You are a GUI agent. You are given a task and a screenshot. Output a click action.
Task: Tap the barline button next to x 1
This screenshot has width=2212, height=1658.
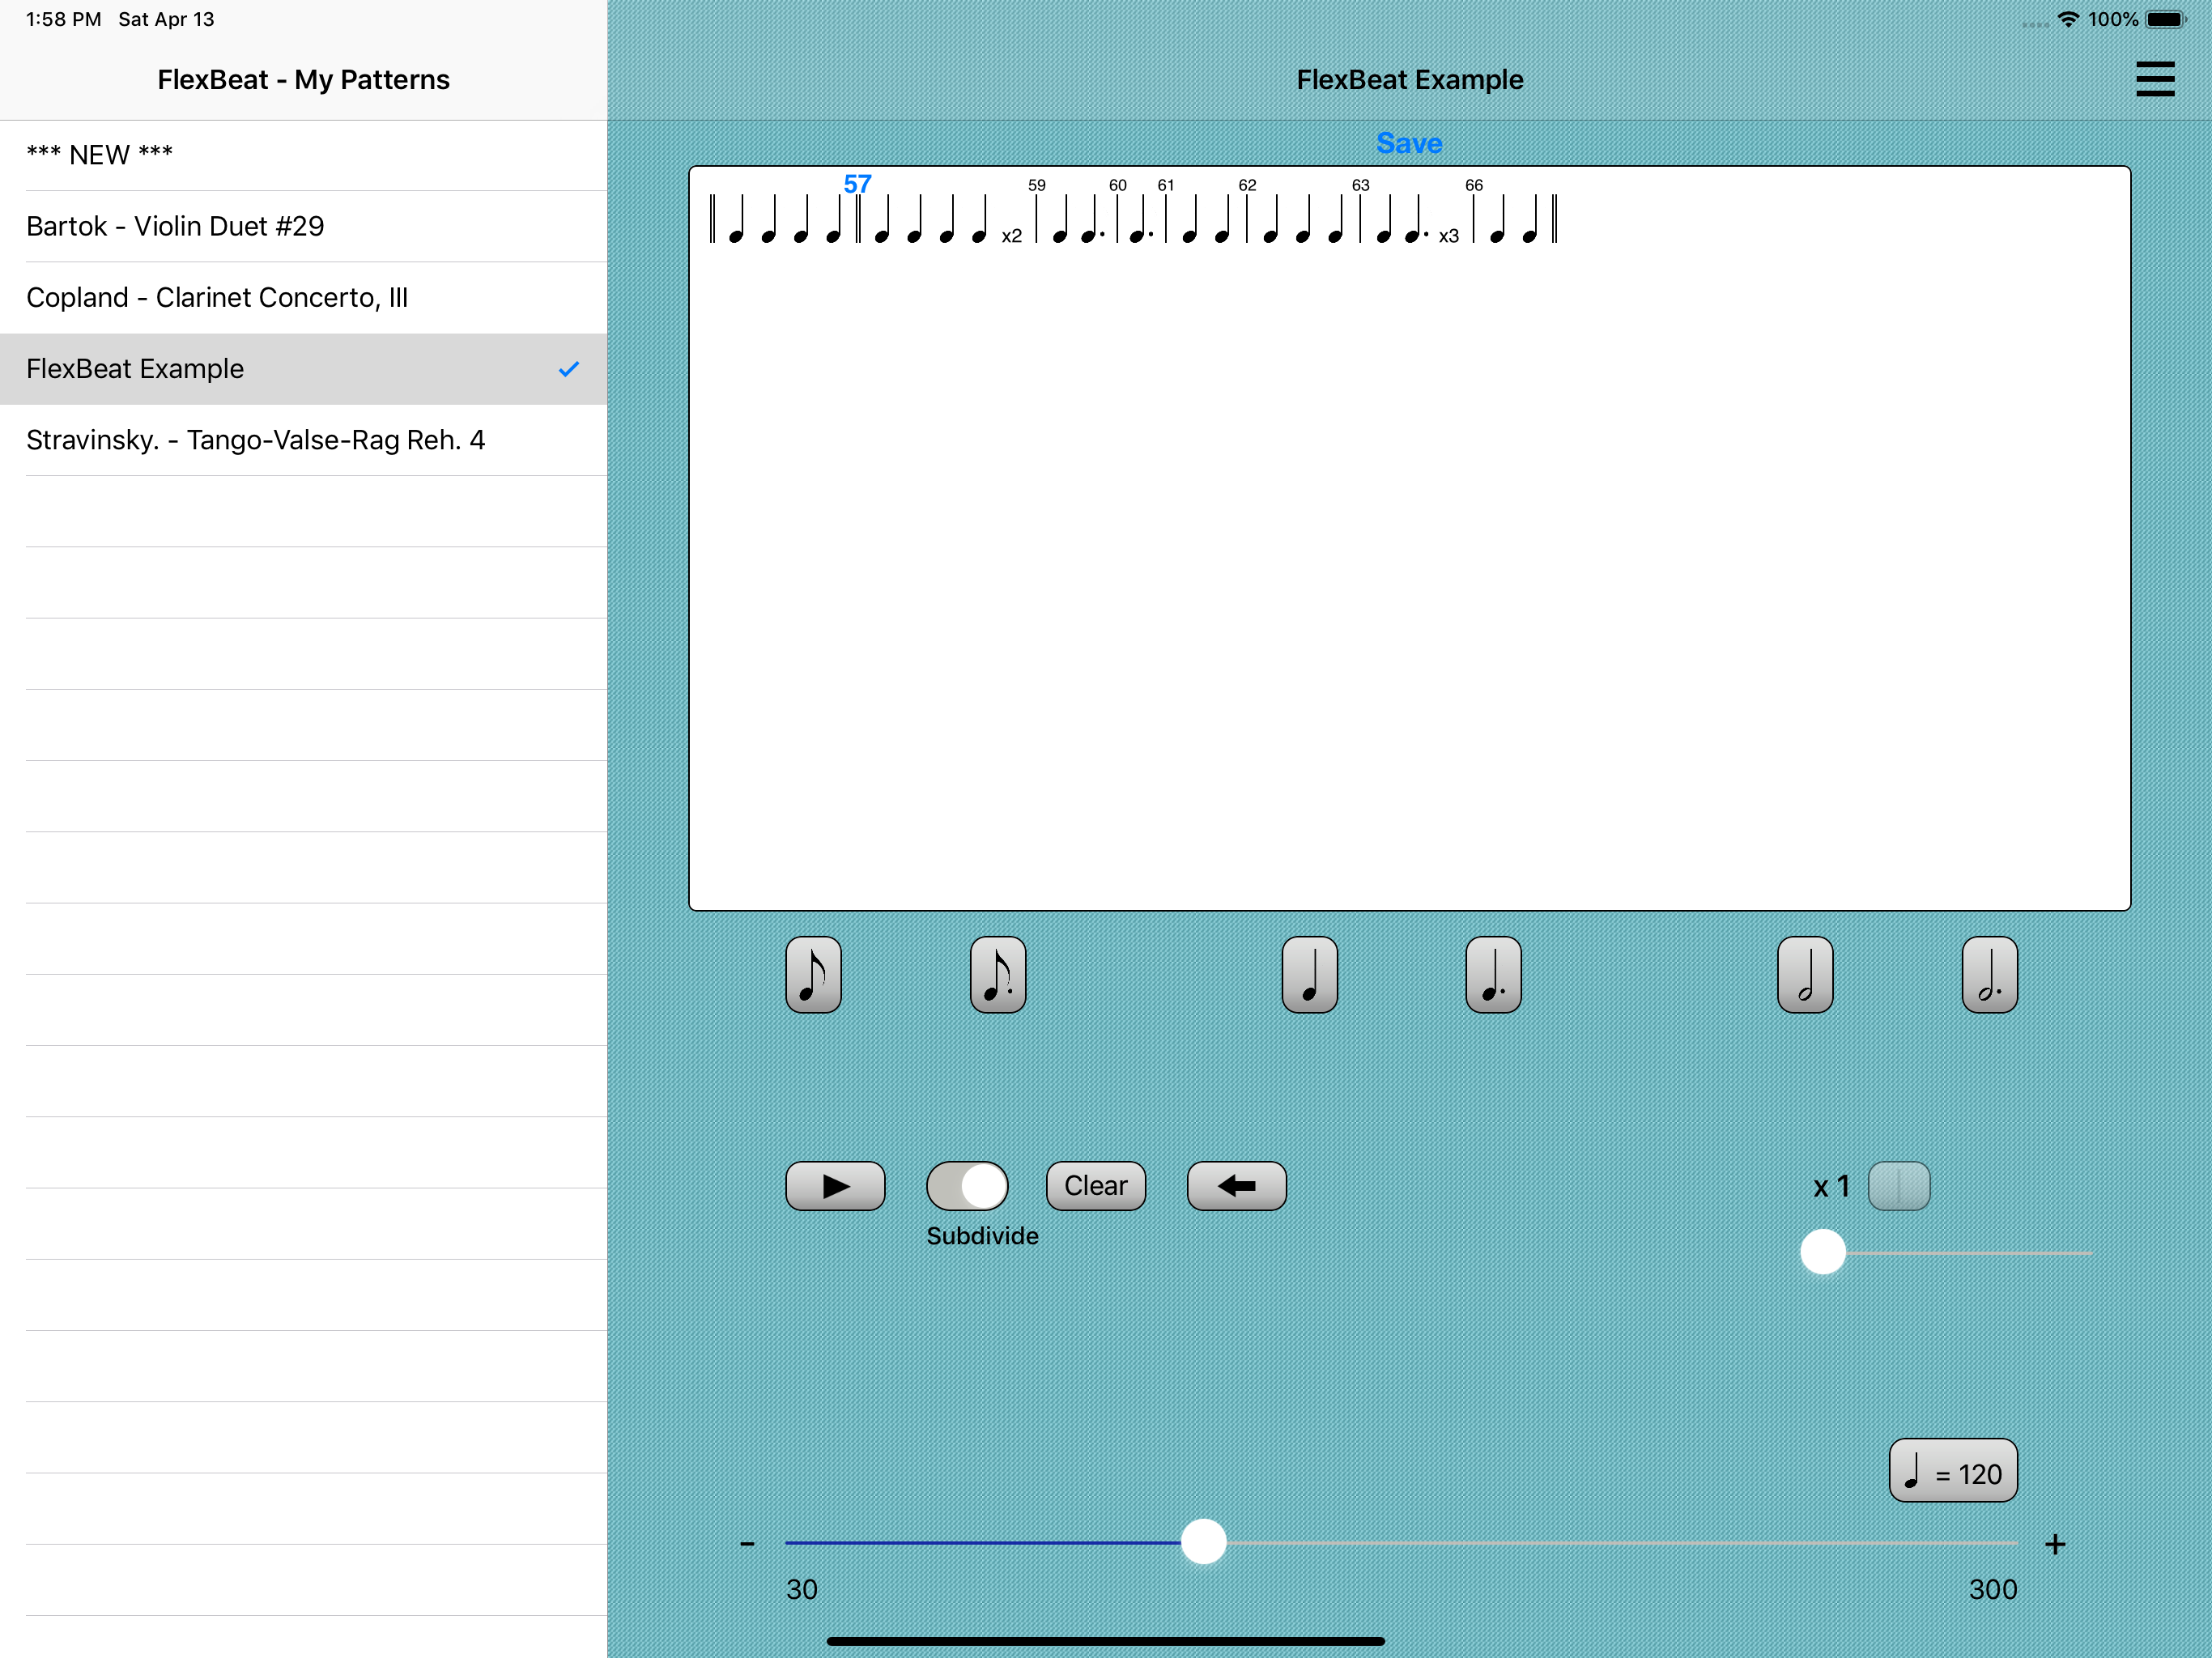click(x=1899, y=1186)
